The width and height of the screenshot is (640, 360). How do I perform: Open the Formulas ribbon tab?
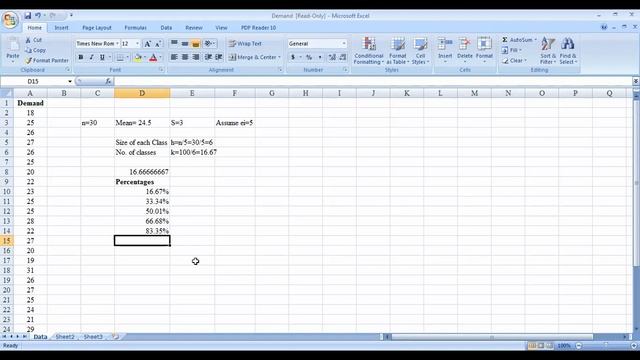pos(136,28)
